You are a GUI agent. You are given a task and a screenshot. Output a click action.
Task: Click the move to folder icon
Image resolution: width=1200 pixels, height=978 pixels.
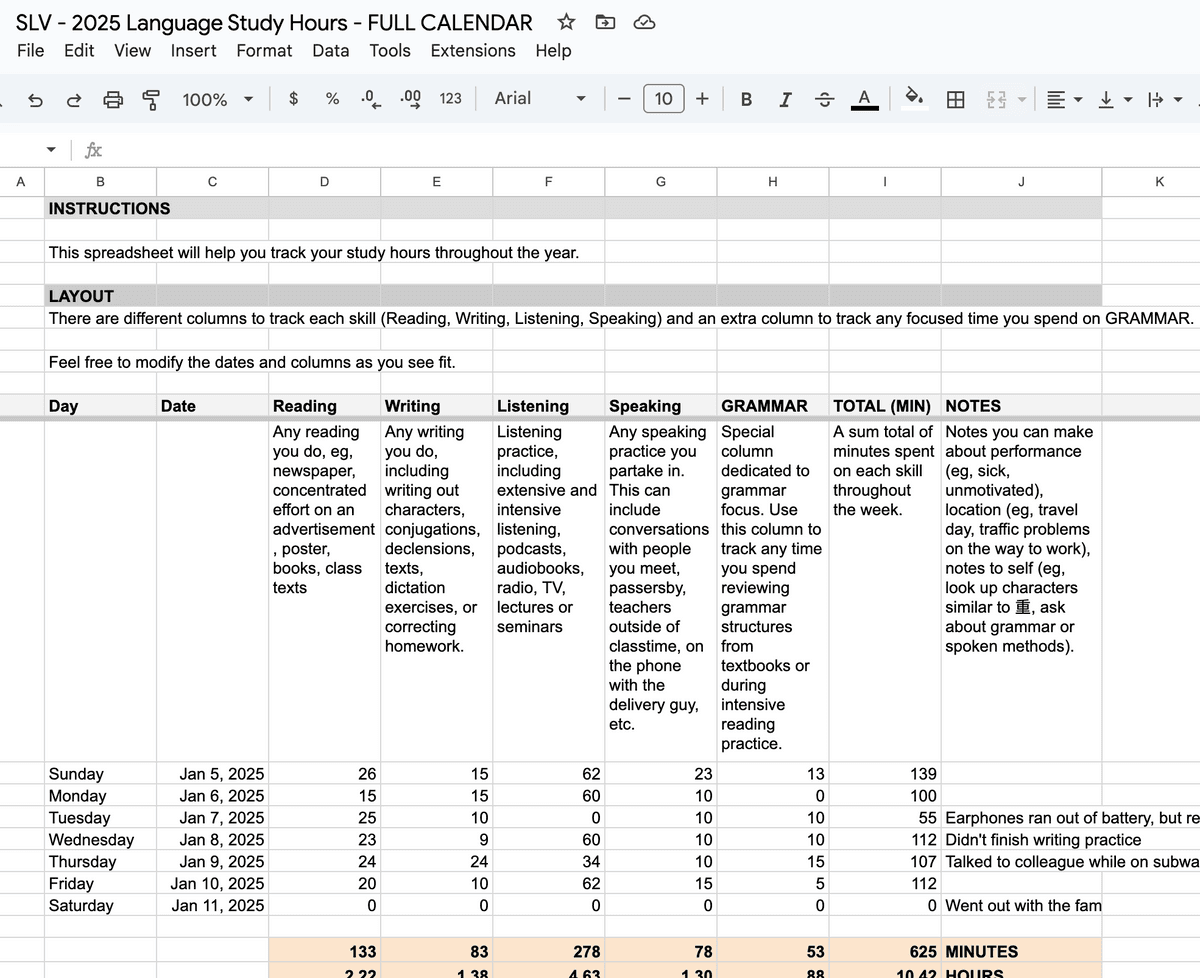(x=605, y=22)
